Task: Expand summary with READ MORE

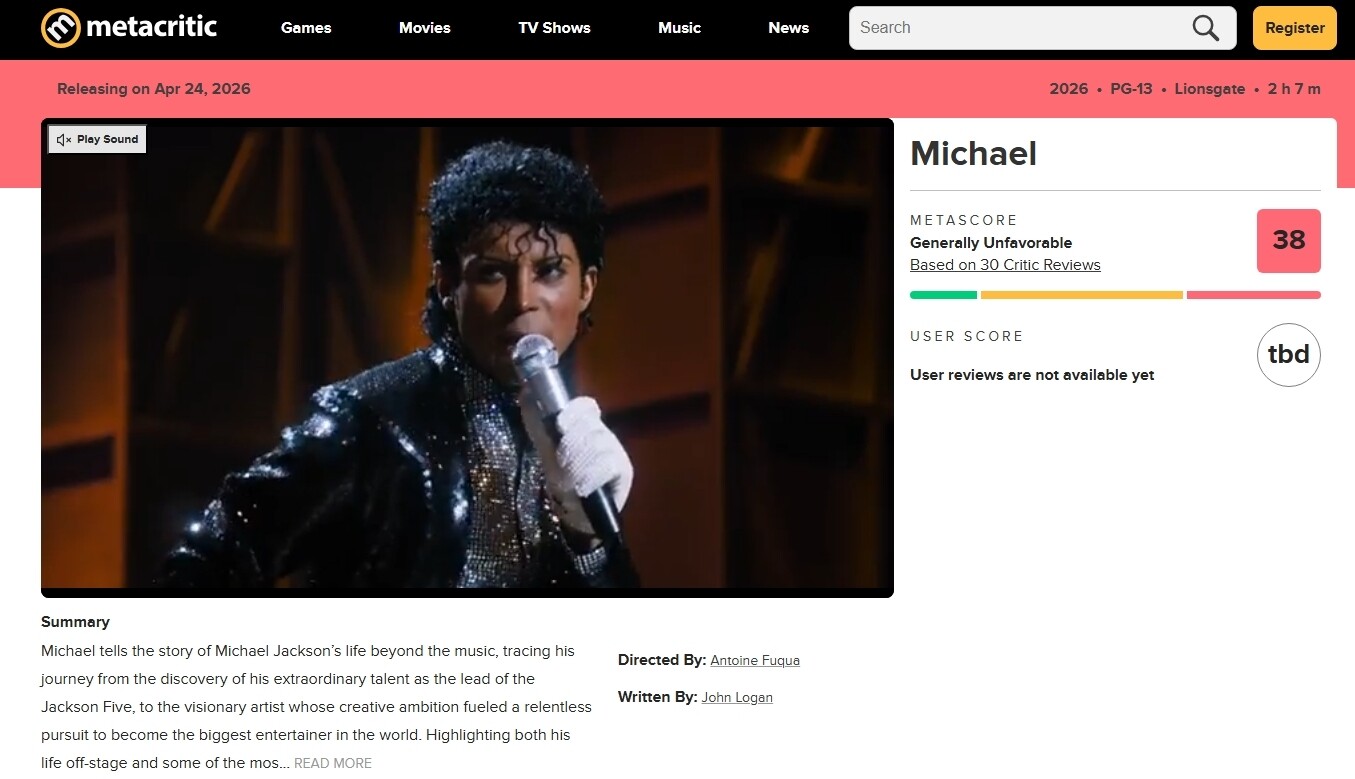Action: pos(333,763)
